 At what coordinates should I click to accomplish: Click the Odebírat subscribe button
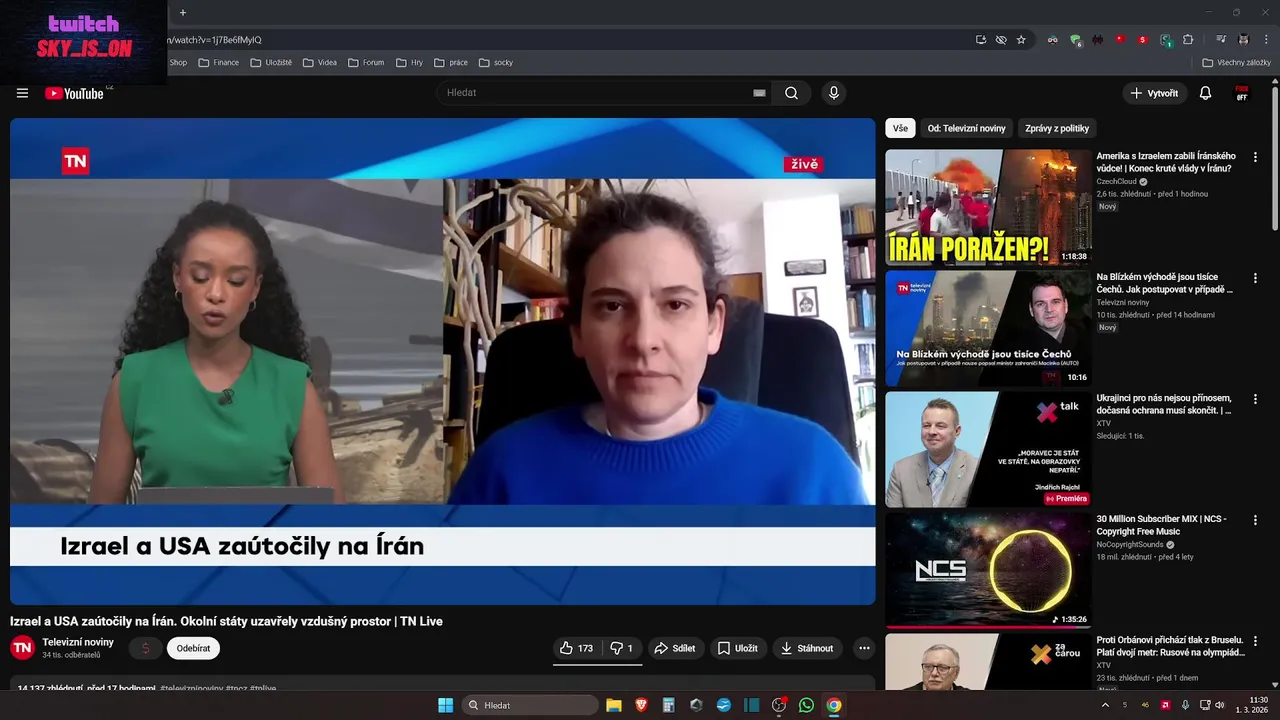[x=193, y=648]
